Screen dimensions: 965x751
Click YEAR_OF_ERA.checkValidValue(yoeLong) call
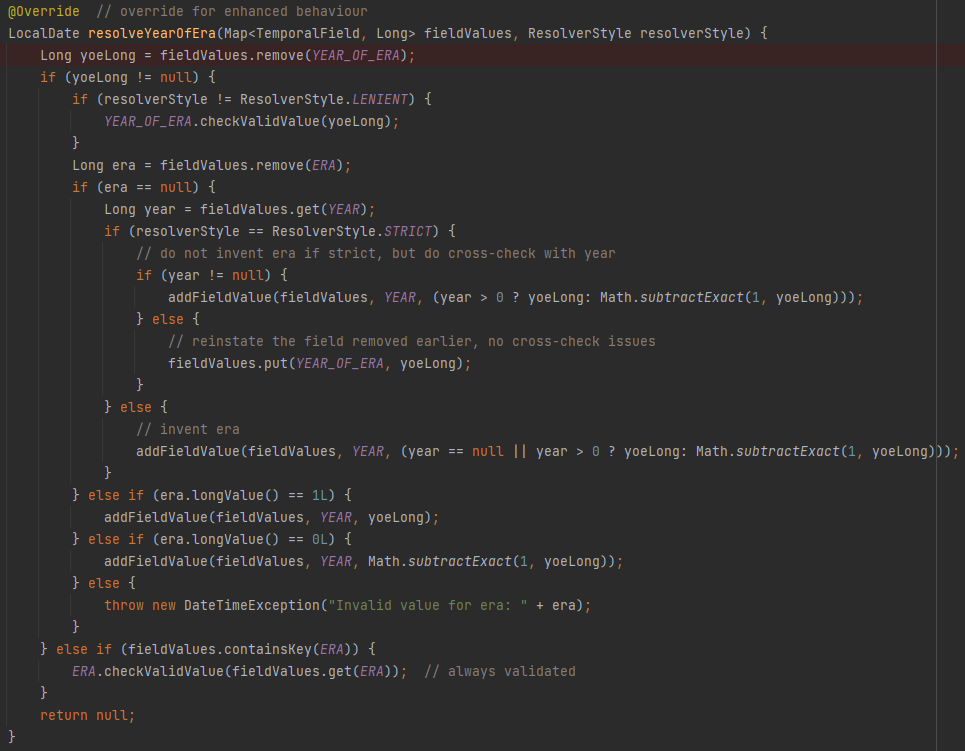(x=252, y=121)
